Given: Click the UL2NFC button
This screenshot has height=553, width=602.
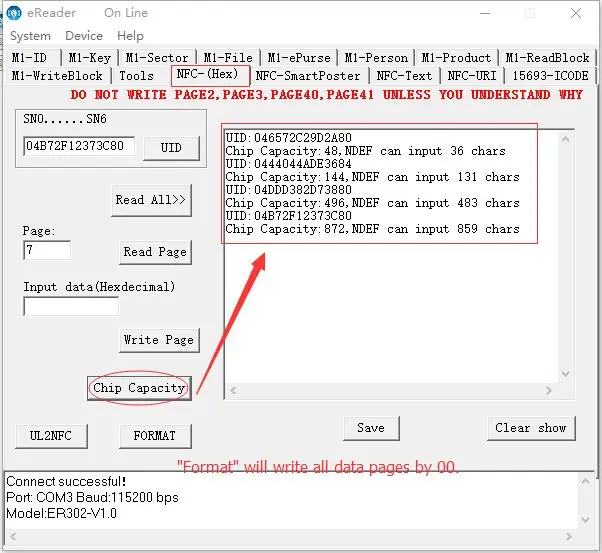Looking at the screenshot, I should pyautogui.click(x=51, y=436).
